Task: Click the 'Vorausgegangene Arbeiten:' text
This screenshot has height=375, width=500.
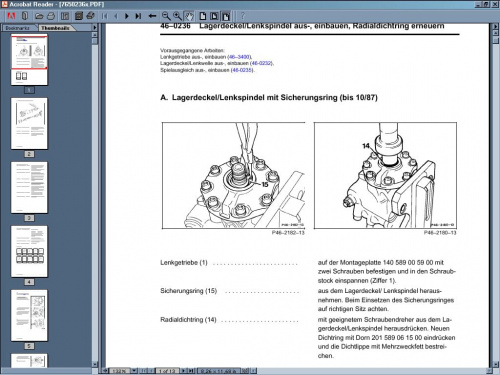Action: point(192,51)
